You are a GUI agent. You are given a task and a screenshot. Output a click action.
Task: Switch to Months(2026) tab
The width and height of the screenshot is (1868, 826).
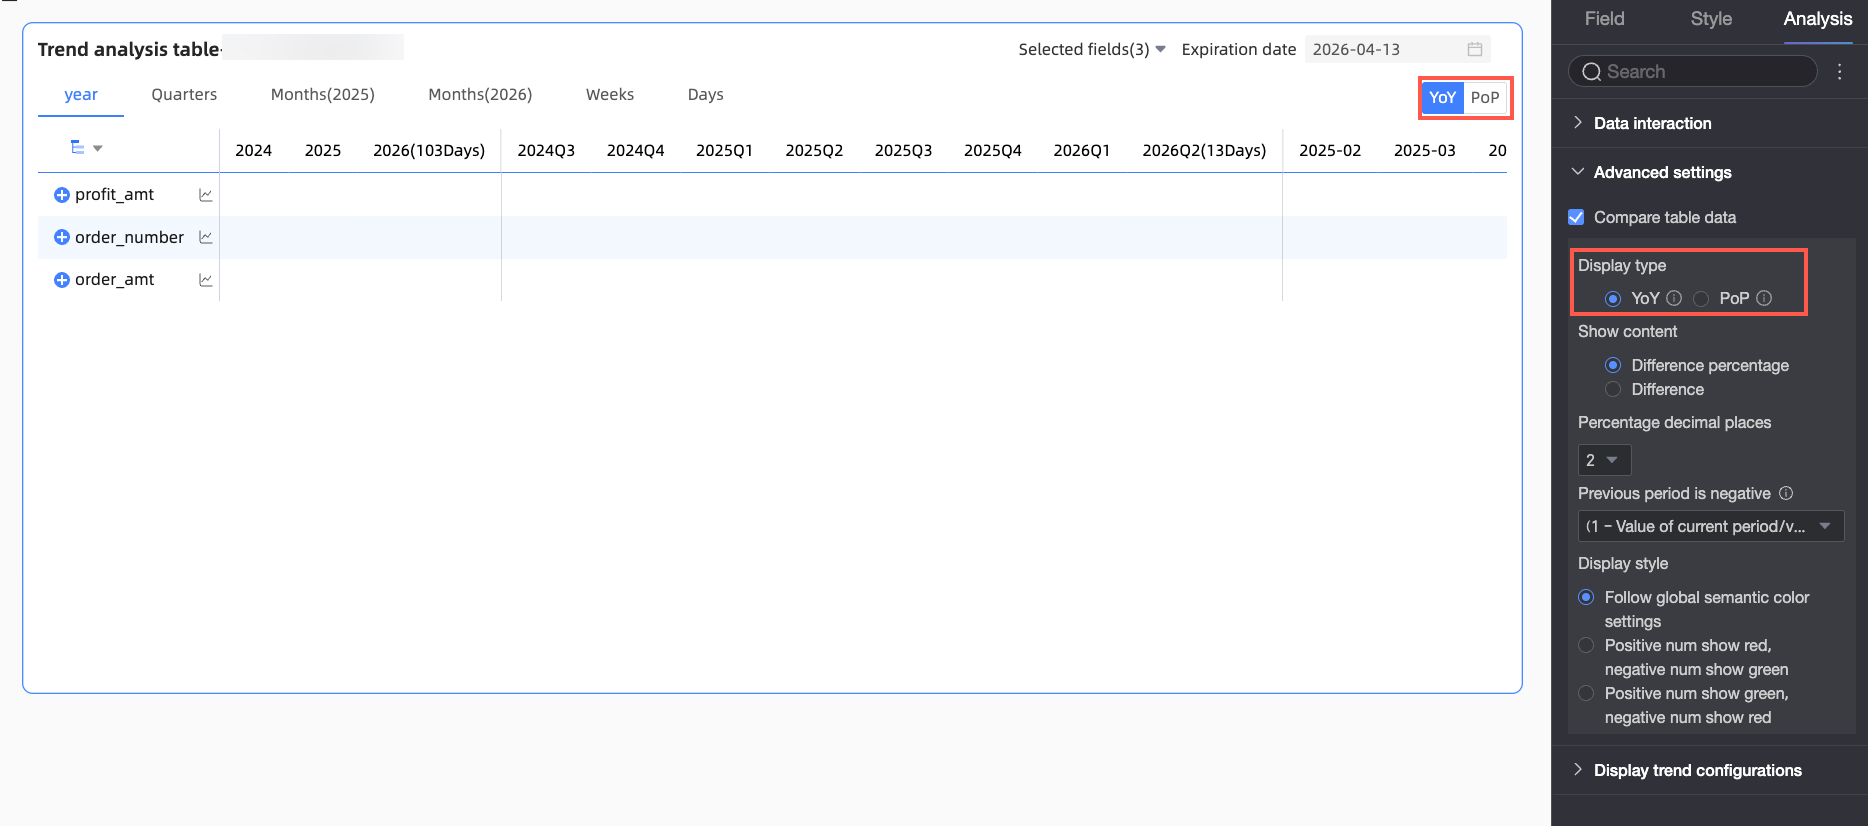(x=480, y=94)
